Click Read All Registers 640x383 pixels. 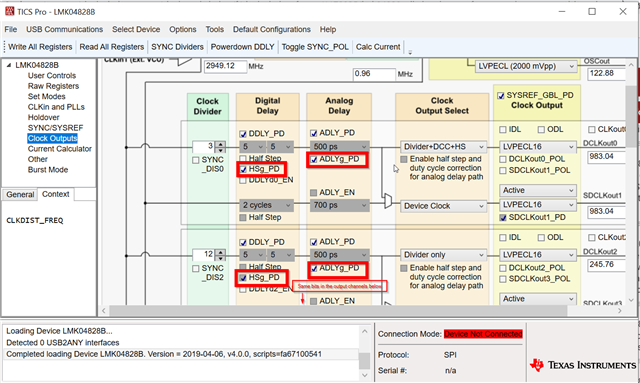click(111, 47)
